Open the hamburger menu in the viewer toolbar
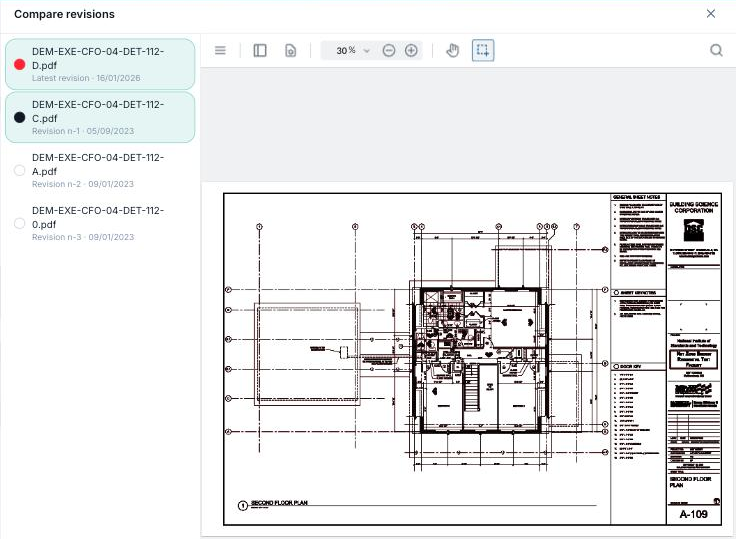The height and width of the screenshot is (539, 736). coord(220,50)
